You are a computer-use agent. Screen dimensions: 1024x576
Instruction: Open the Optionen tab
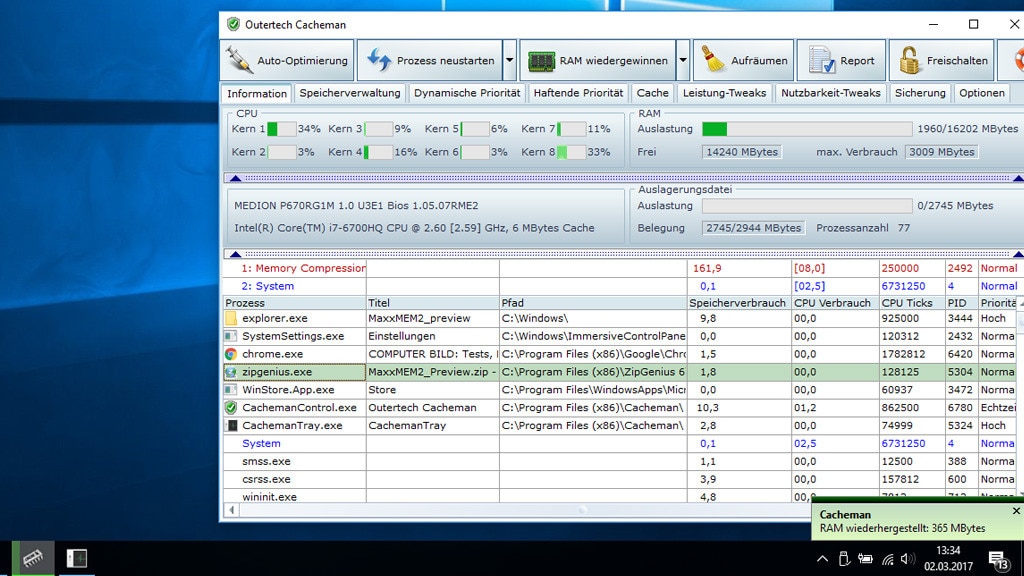tap(982, 93)
